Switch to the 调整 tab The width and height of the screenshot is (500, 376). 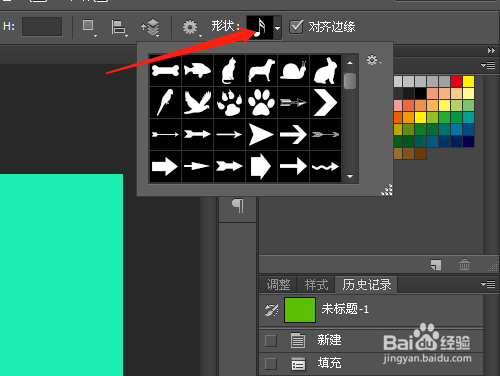(x=278, y=285)
